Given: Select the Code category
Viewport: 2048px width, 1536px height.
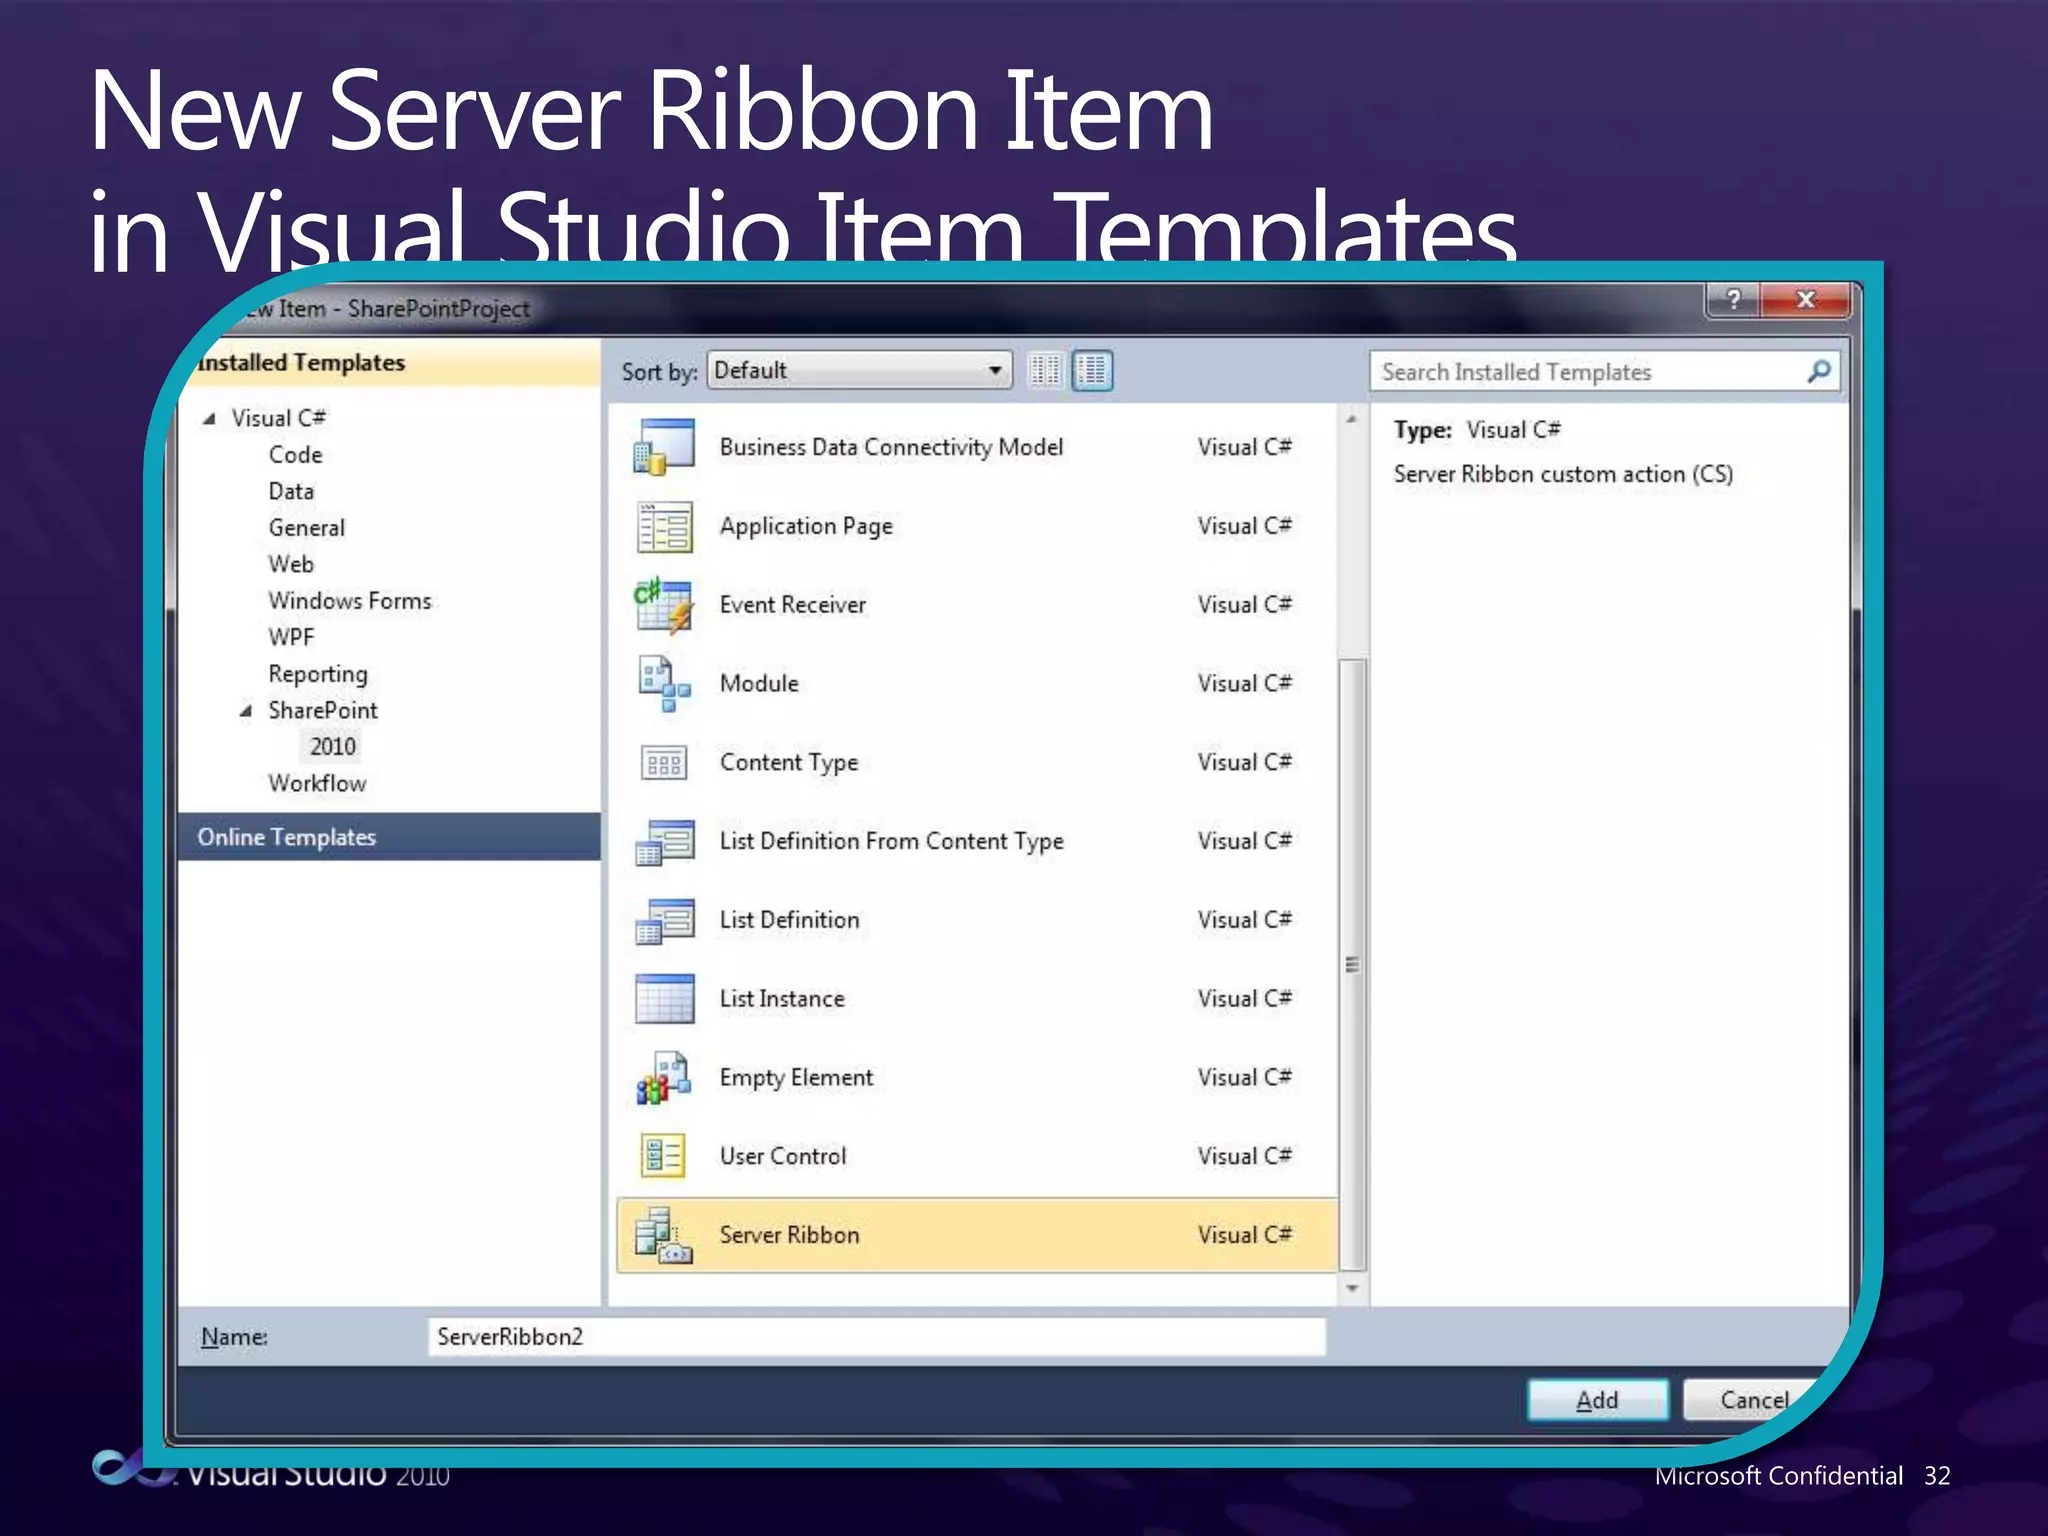Looking at the screenshot, I should pos(295,455).
